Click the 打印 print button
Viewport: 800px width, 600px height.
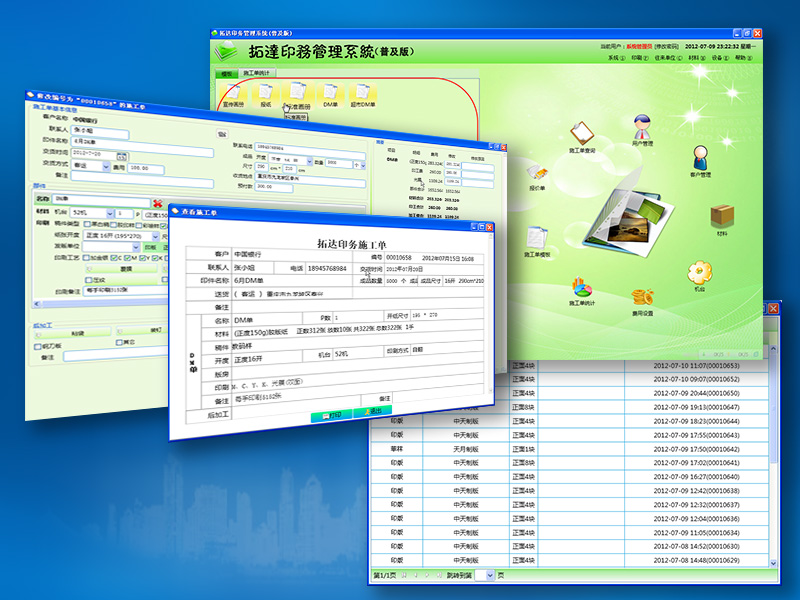tap(330, 413)
